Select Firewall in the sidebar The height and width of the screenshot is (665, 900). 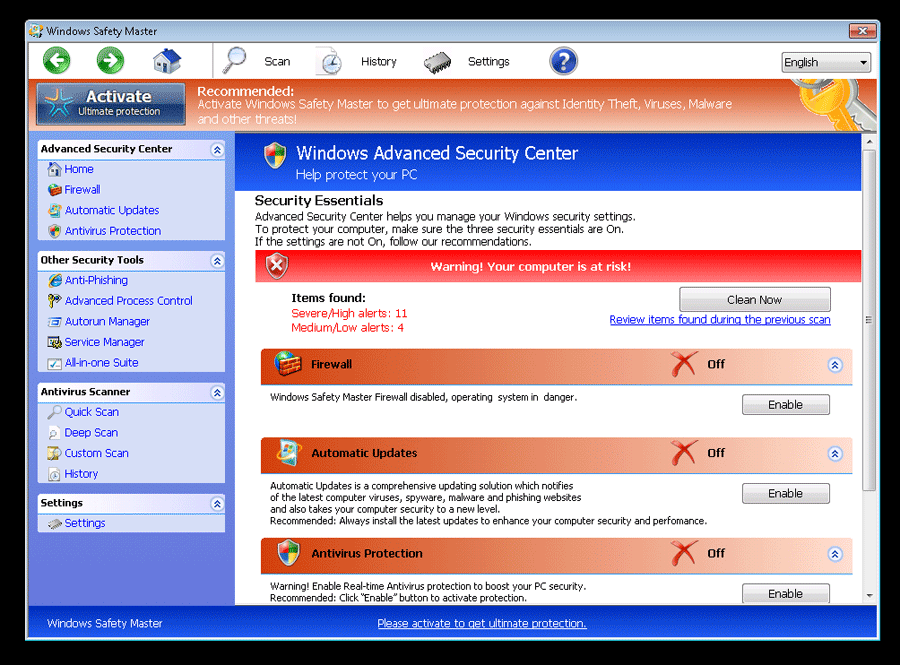pos(82,190)
